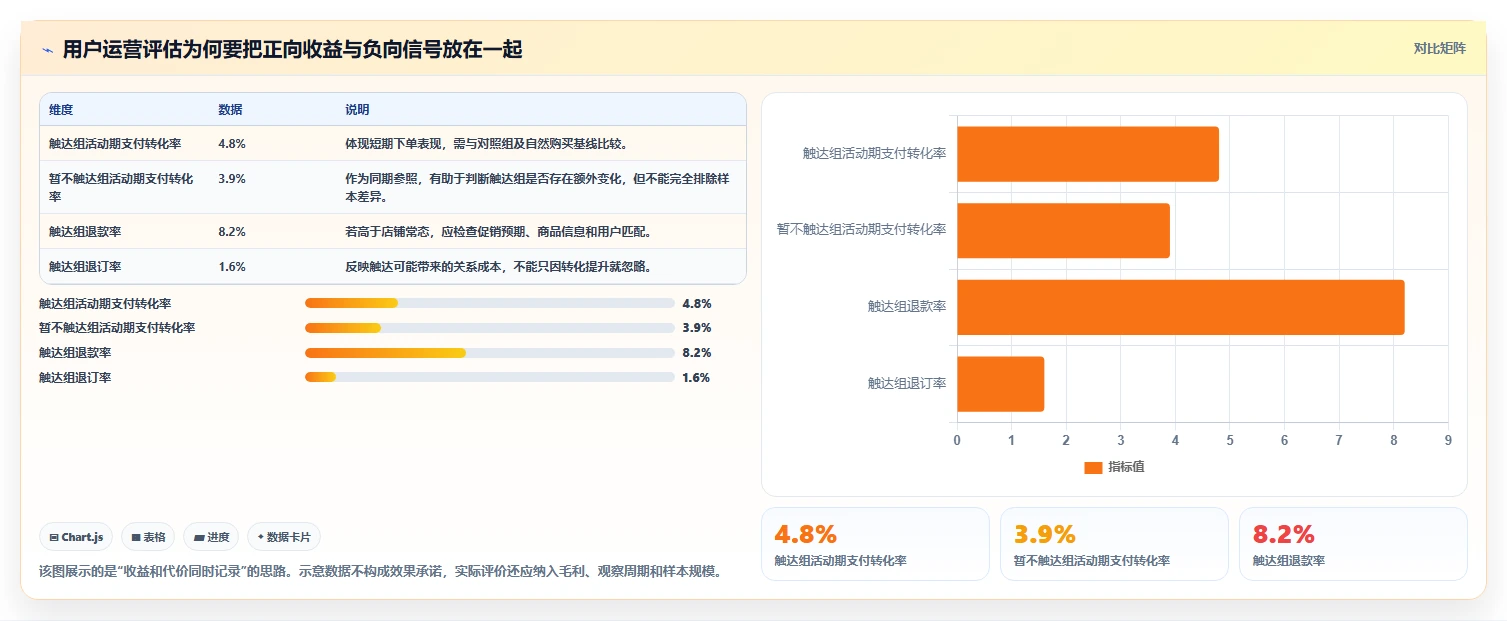Click chart bar for 暂不触达组活动期支付转化率

1063,231
